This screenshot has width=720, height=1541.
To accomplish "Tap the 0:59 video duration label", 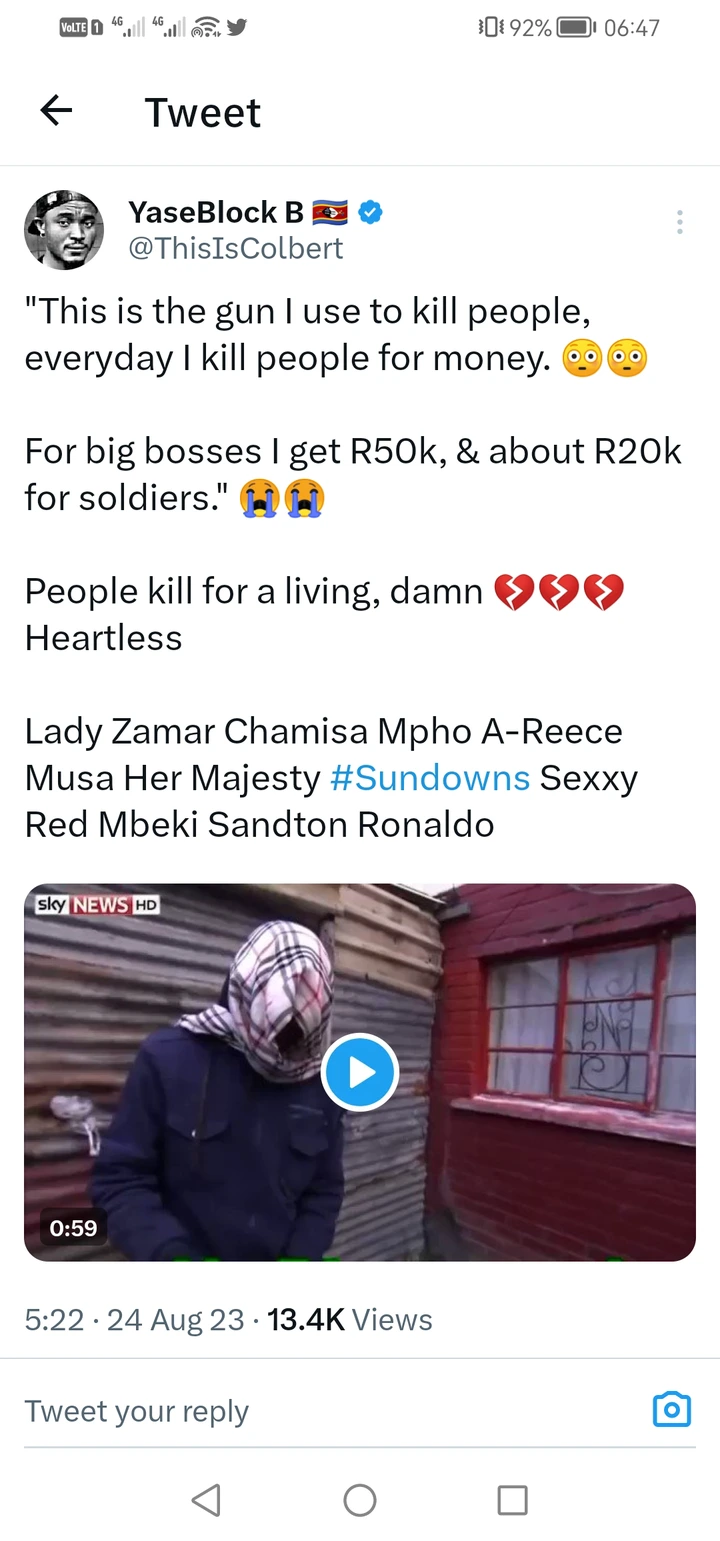I will coord(73,1227).
